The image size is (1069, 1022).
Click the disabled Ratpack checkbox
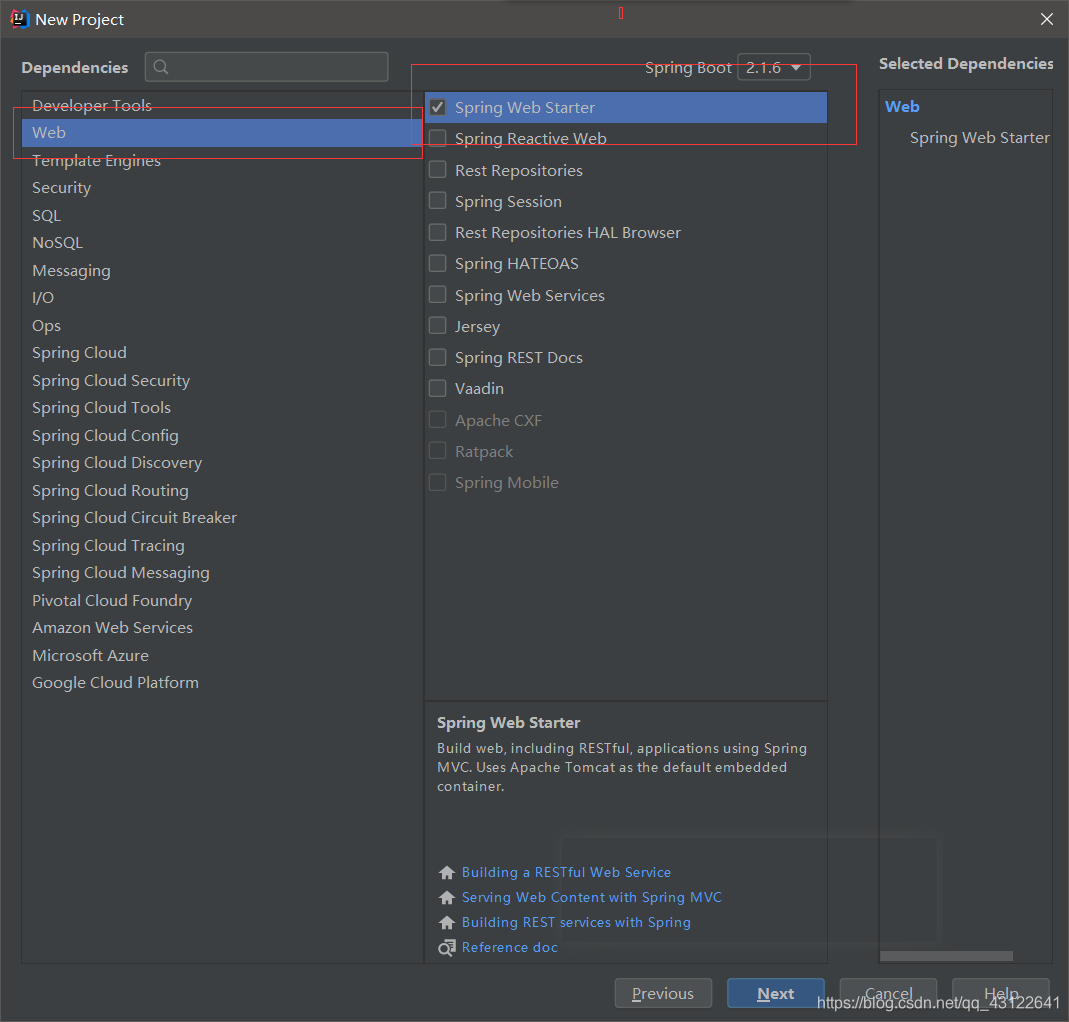[438, 451]
